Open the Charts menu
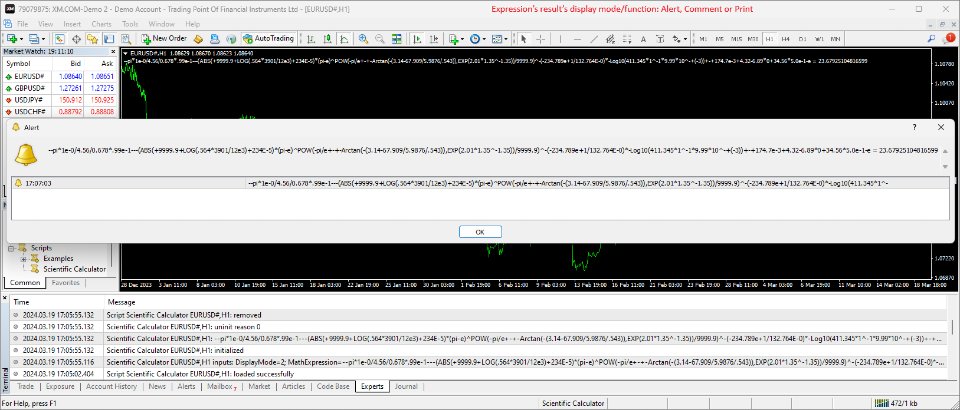The width and height of the screenshot is (960, 410). [x=101, y=24]
